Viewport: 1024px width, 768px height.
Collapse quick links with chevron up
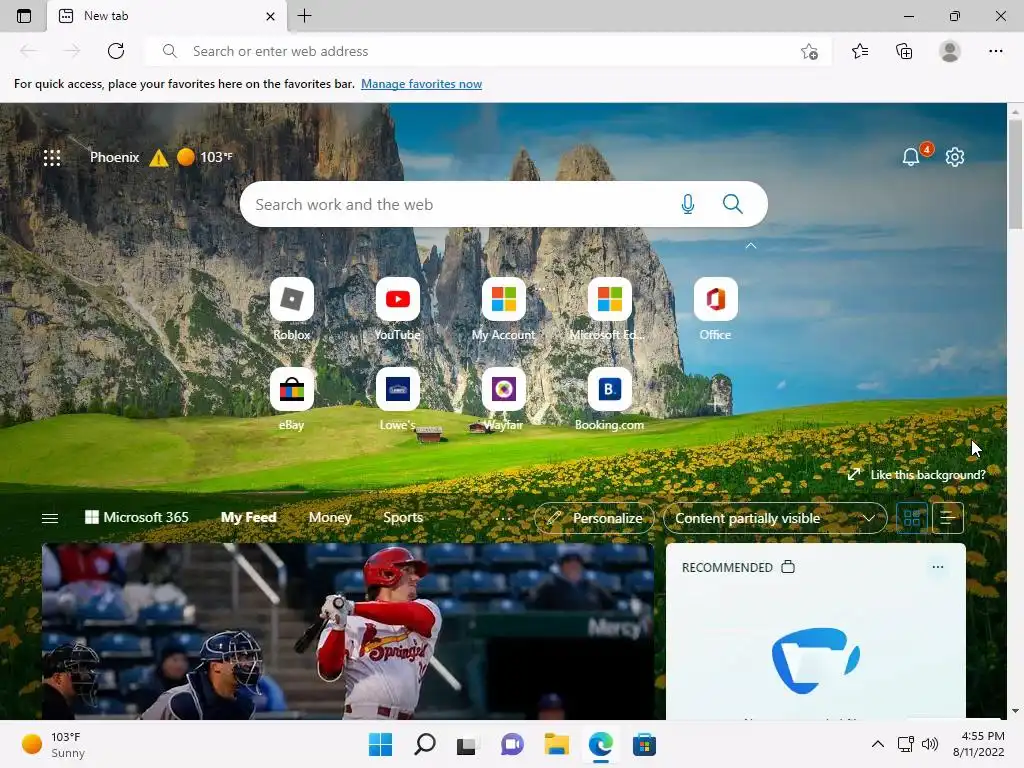point(751,246)
